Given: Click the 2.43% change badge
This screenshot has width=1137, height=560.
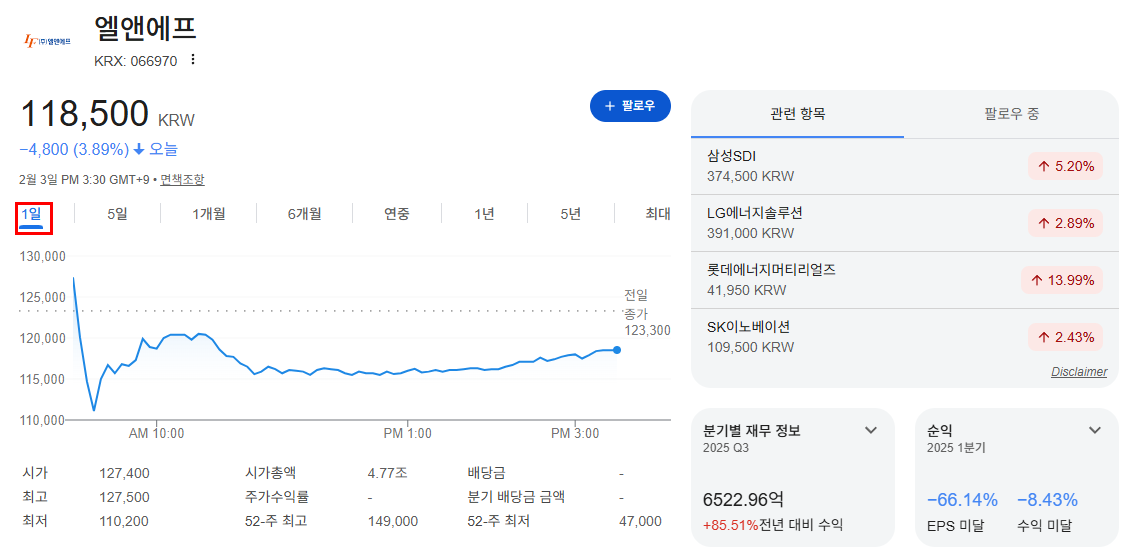Looking at the screenshot, I should tap(1065, 337).
